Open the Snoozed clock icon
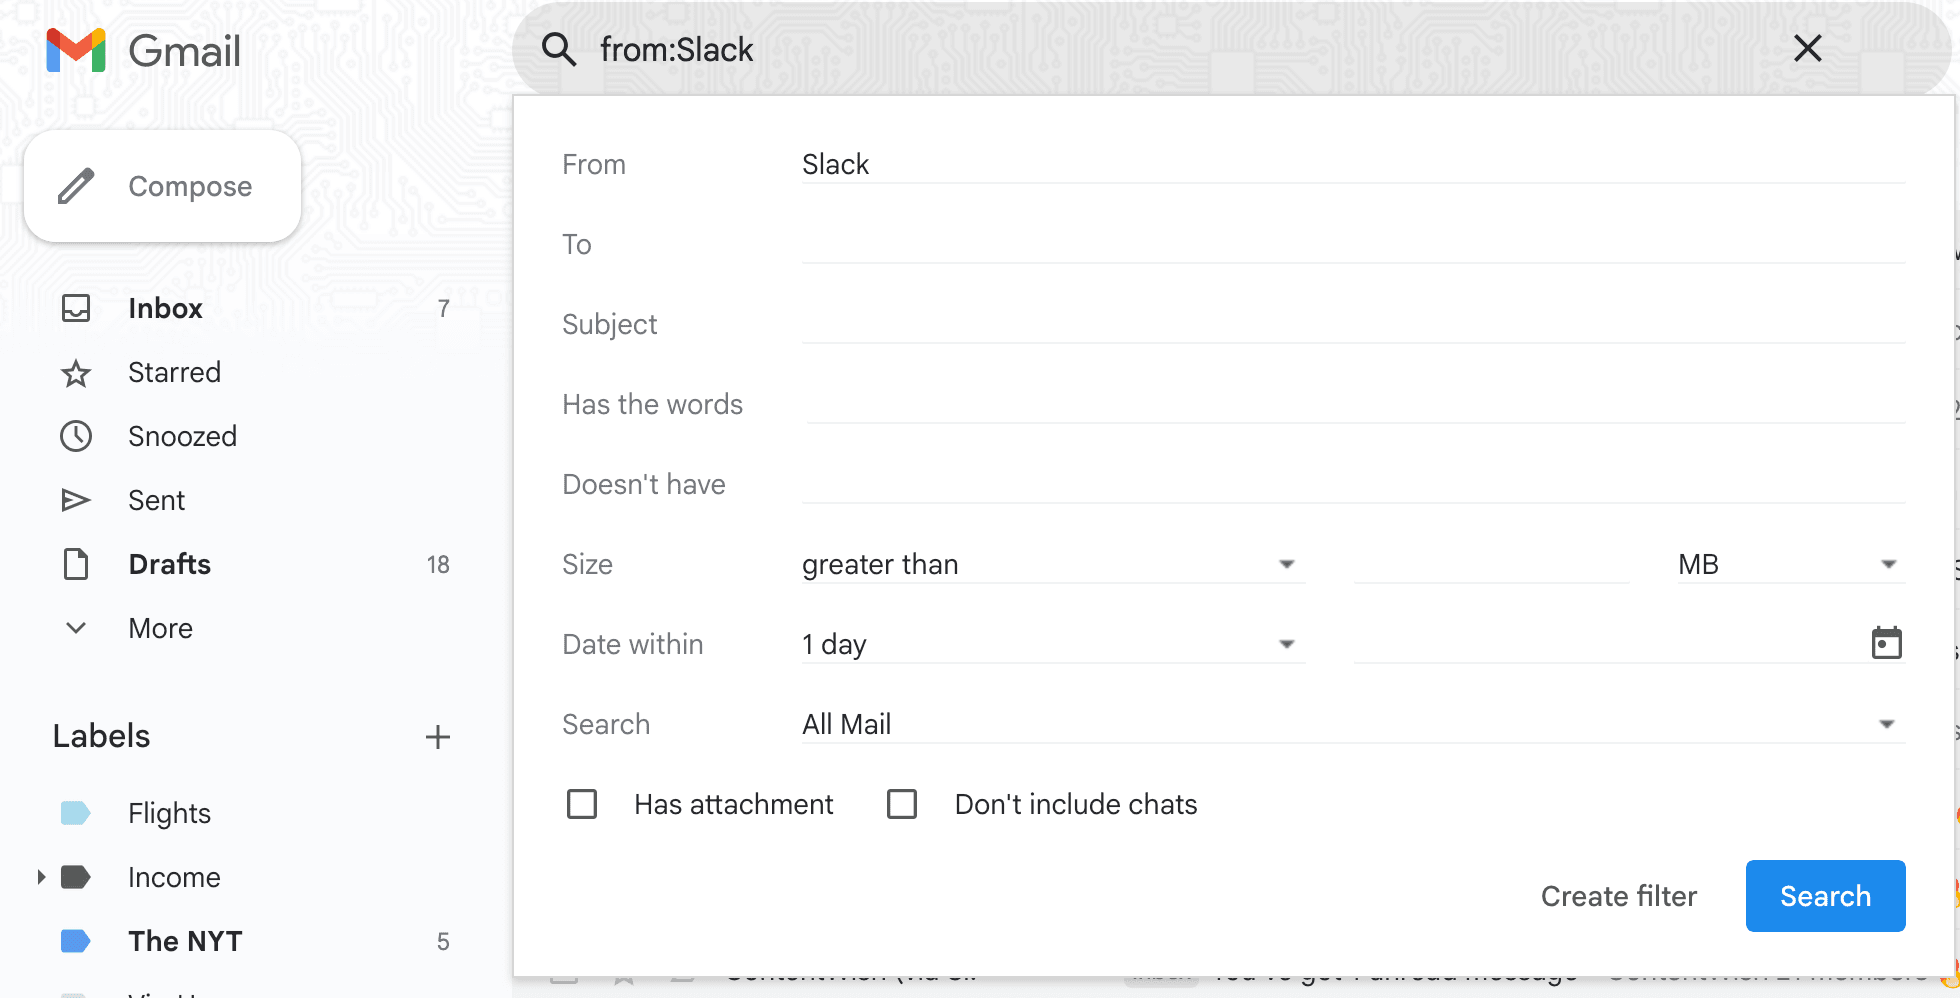 pos(76,436)
